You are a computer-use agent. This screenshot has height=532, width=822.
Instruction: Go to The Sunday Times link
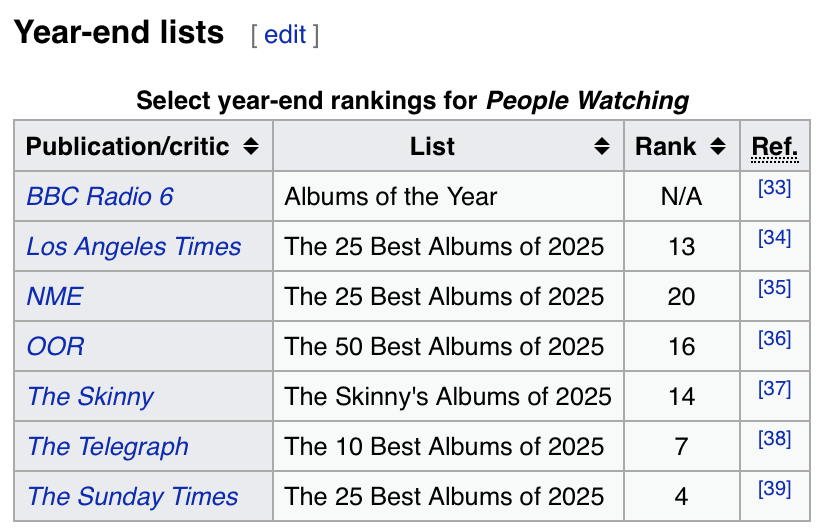[x=133, y=496]
